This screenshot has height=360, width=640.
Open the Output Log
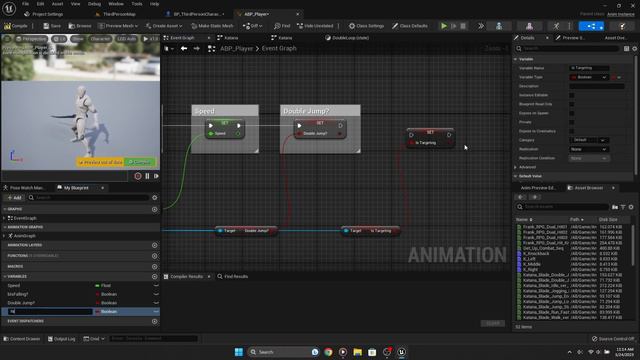pyautogui.click(x=62, y=339)
